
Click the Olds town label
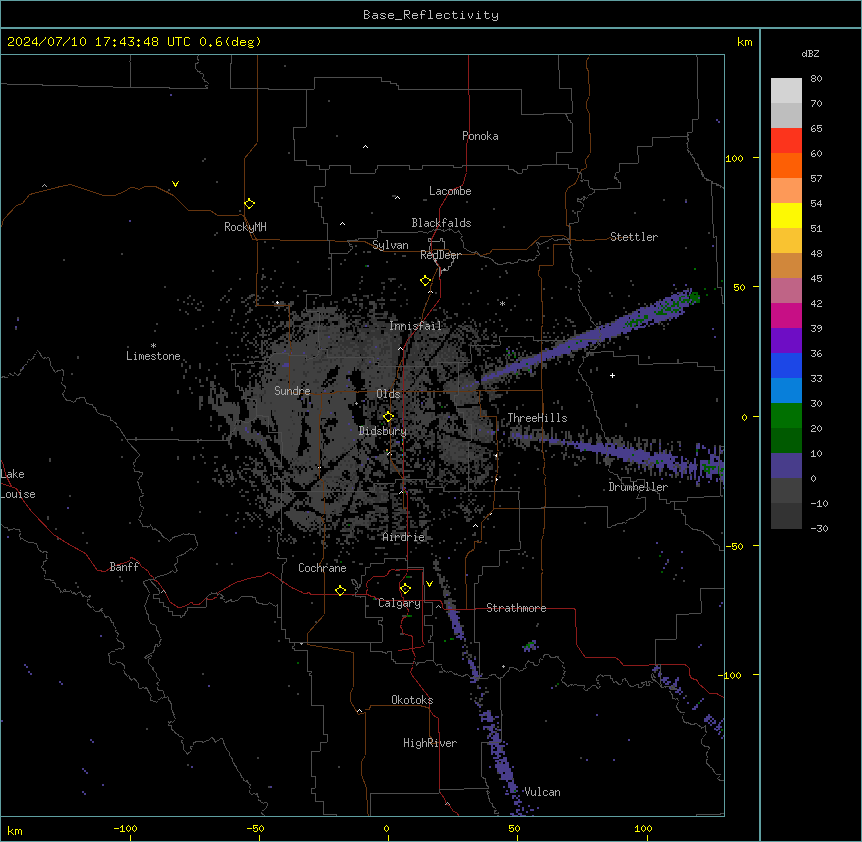388,394
